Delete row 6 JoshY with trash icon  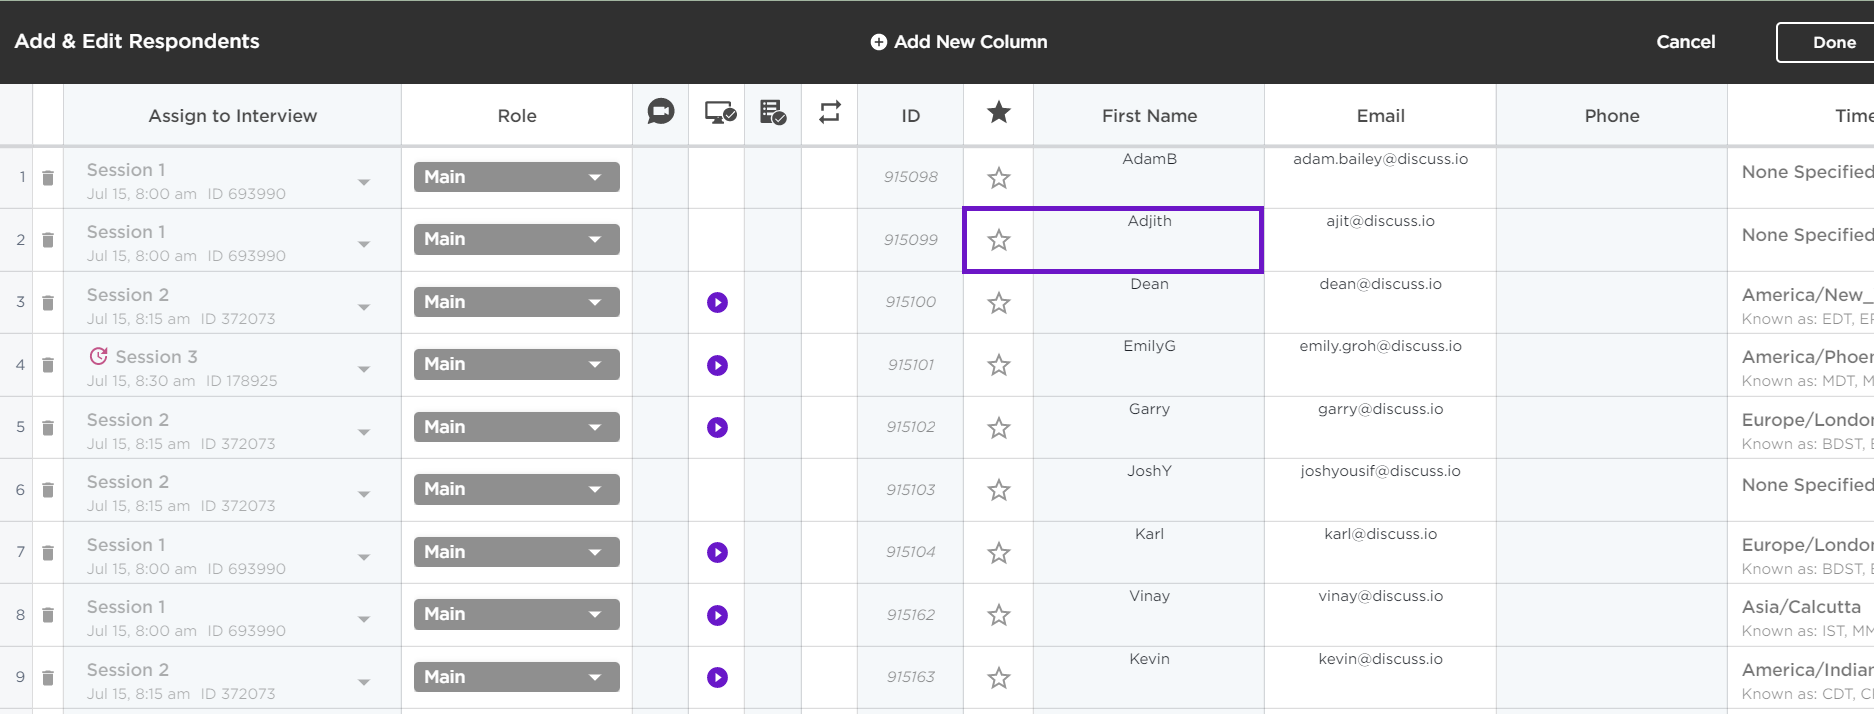[48, 490]
